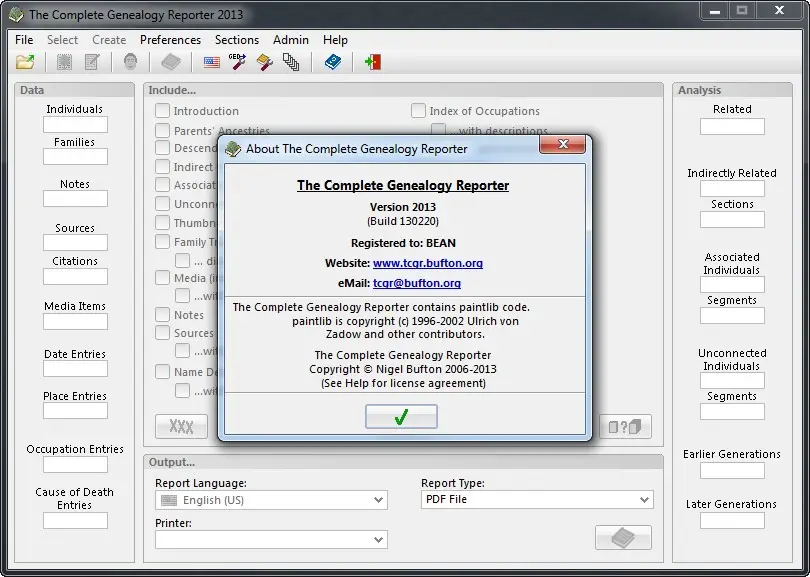This screenshot has height=577, width=810.
Task: Toggle the Name De... checkbox
Action: 162,372
